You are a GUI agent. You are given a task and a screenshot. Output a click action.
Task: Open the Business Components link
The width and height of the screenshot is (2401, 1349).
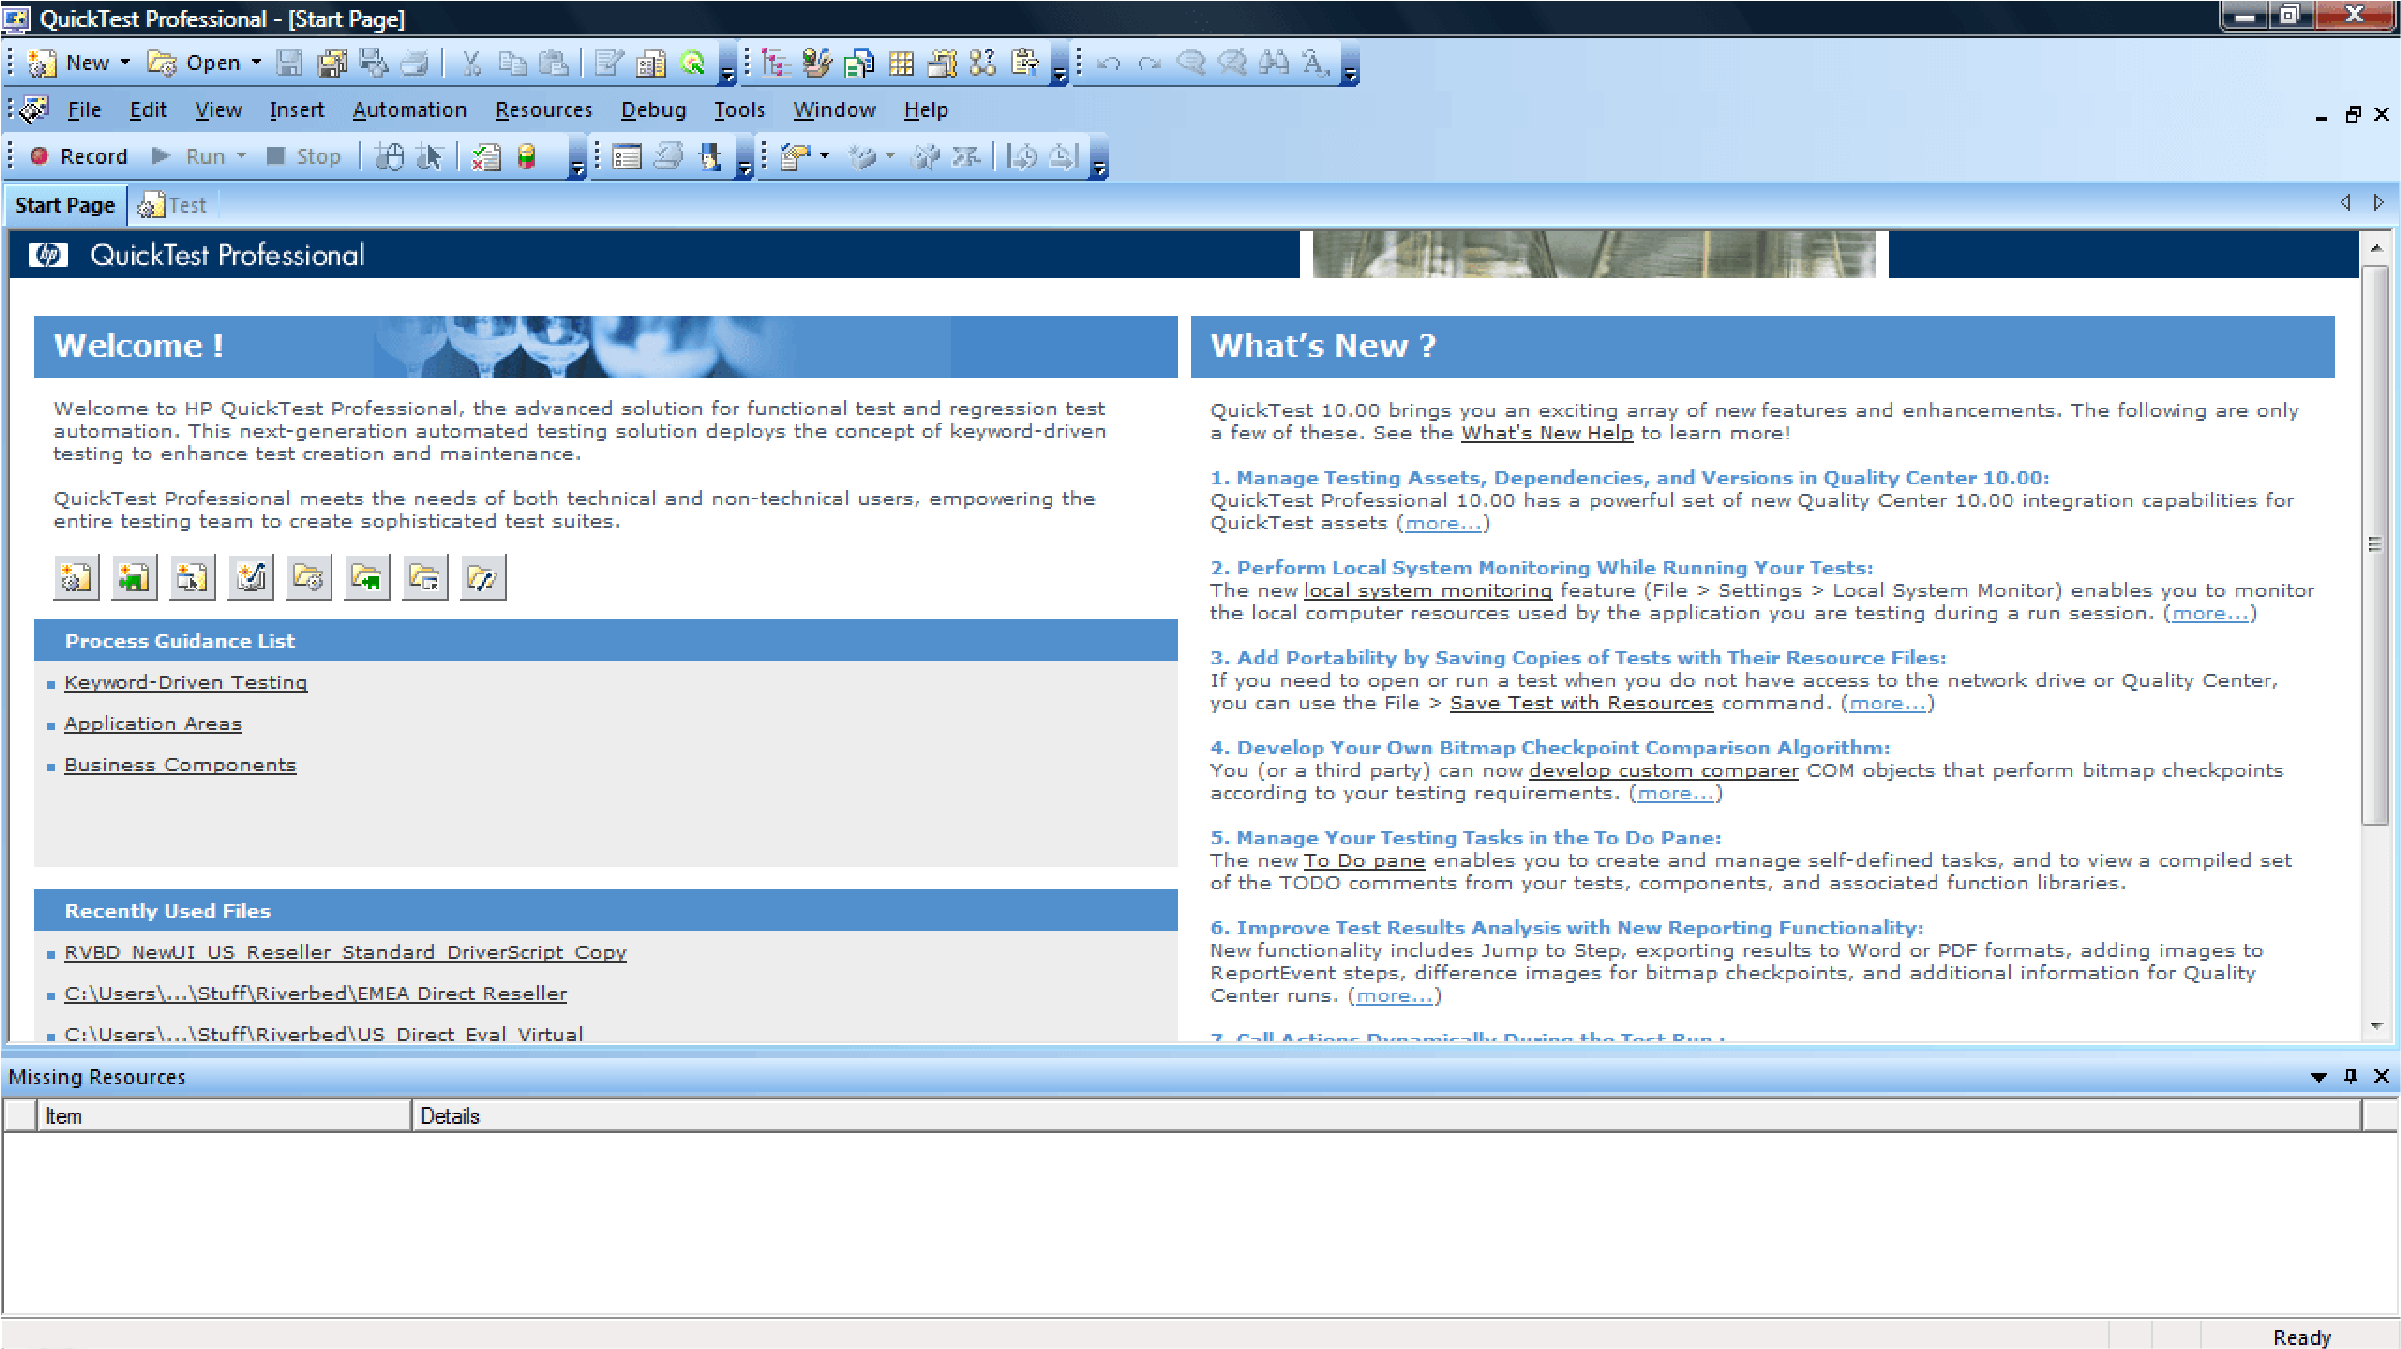pyautogui.click(x=180, y=765)
